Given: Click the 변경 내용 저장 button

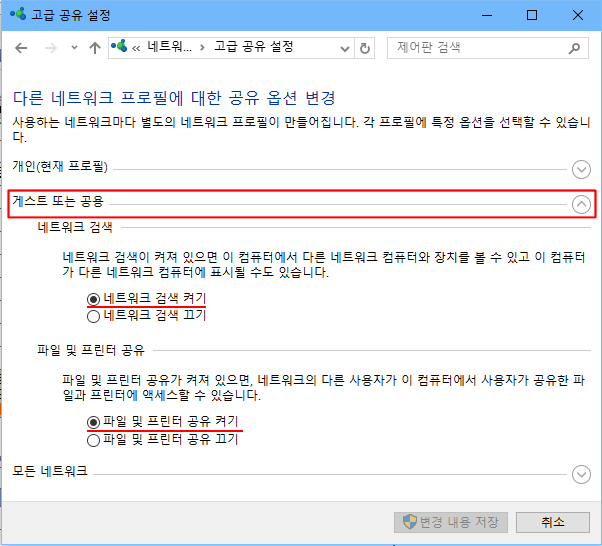Looking at the screenshot, I should tap(451, 522).
